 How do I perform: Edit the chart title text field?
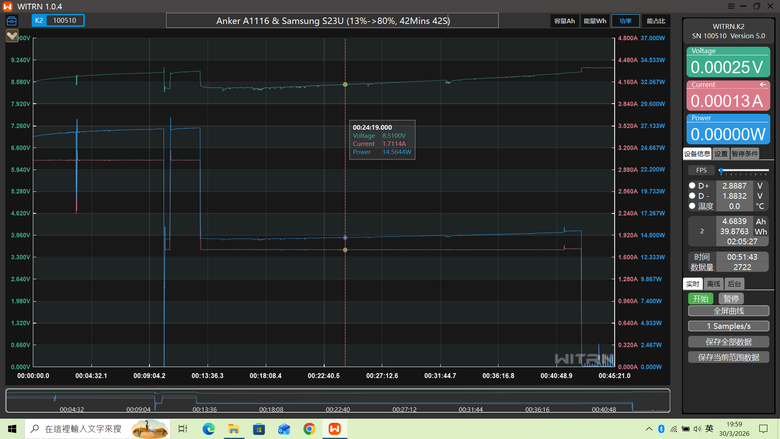coord(332,21)
